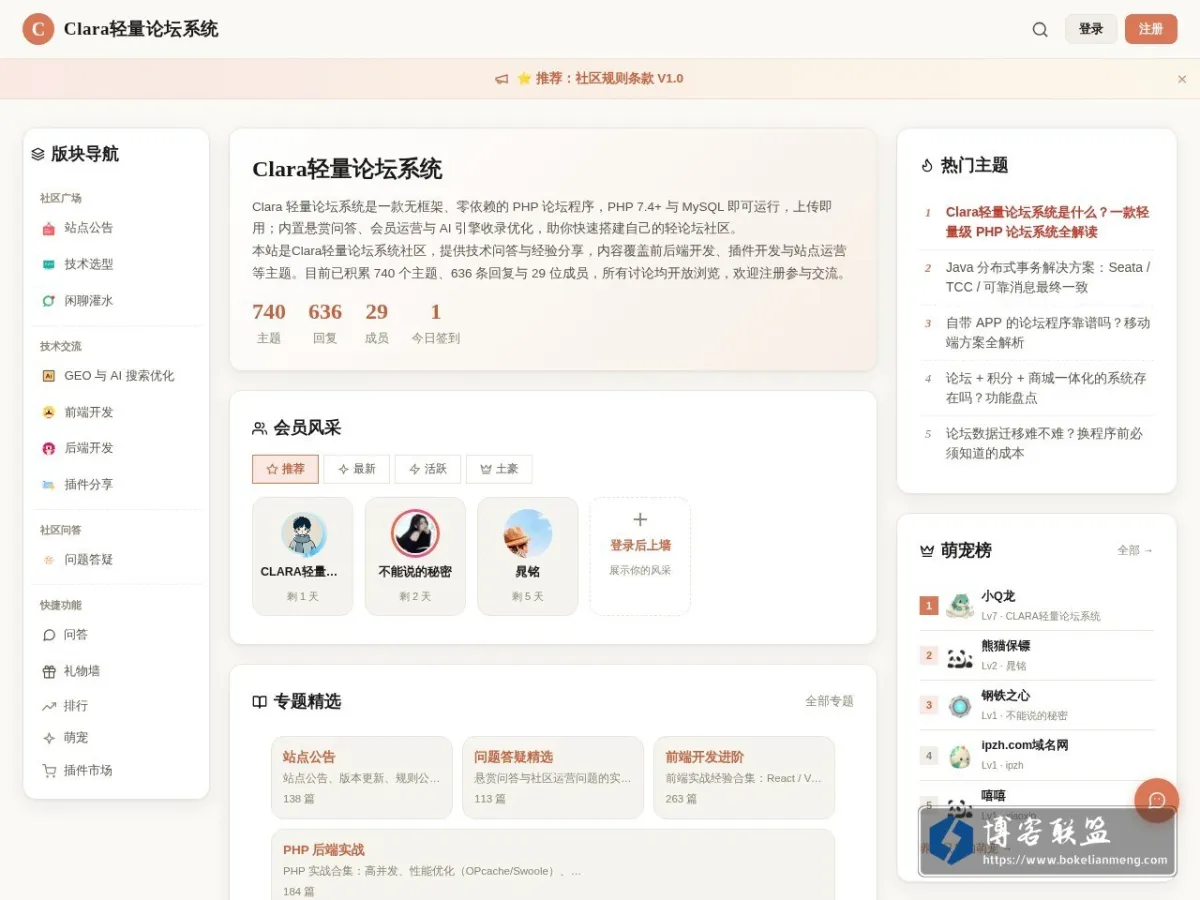Click ipzh.com域名网 egg avatar icon
The width and height of the screenshot is (1200, 900).
pyautogui.click(x=960, y=756)
